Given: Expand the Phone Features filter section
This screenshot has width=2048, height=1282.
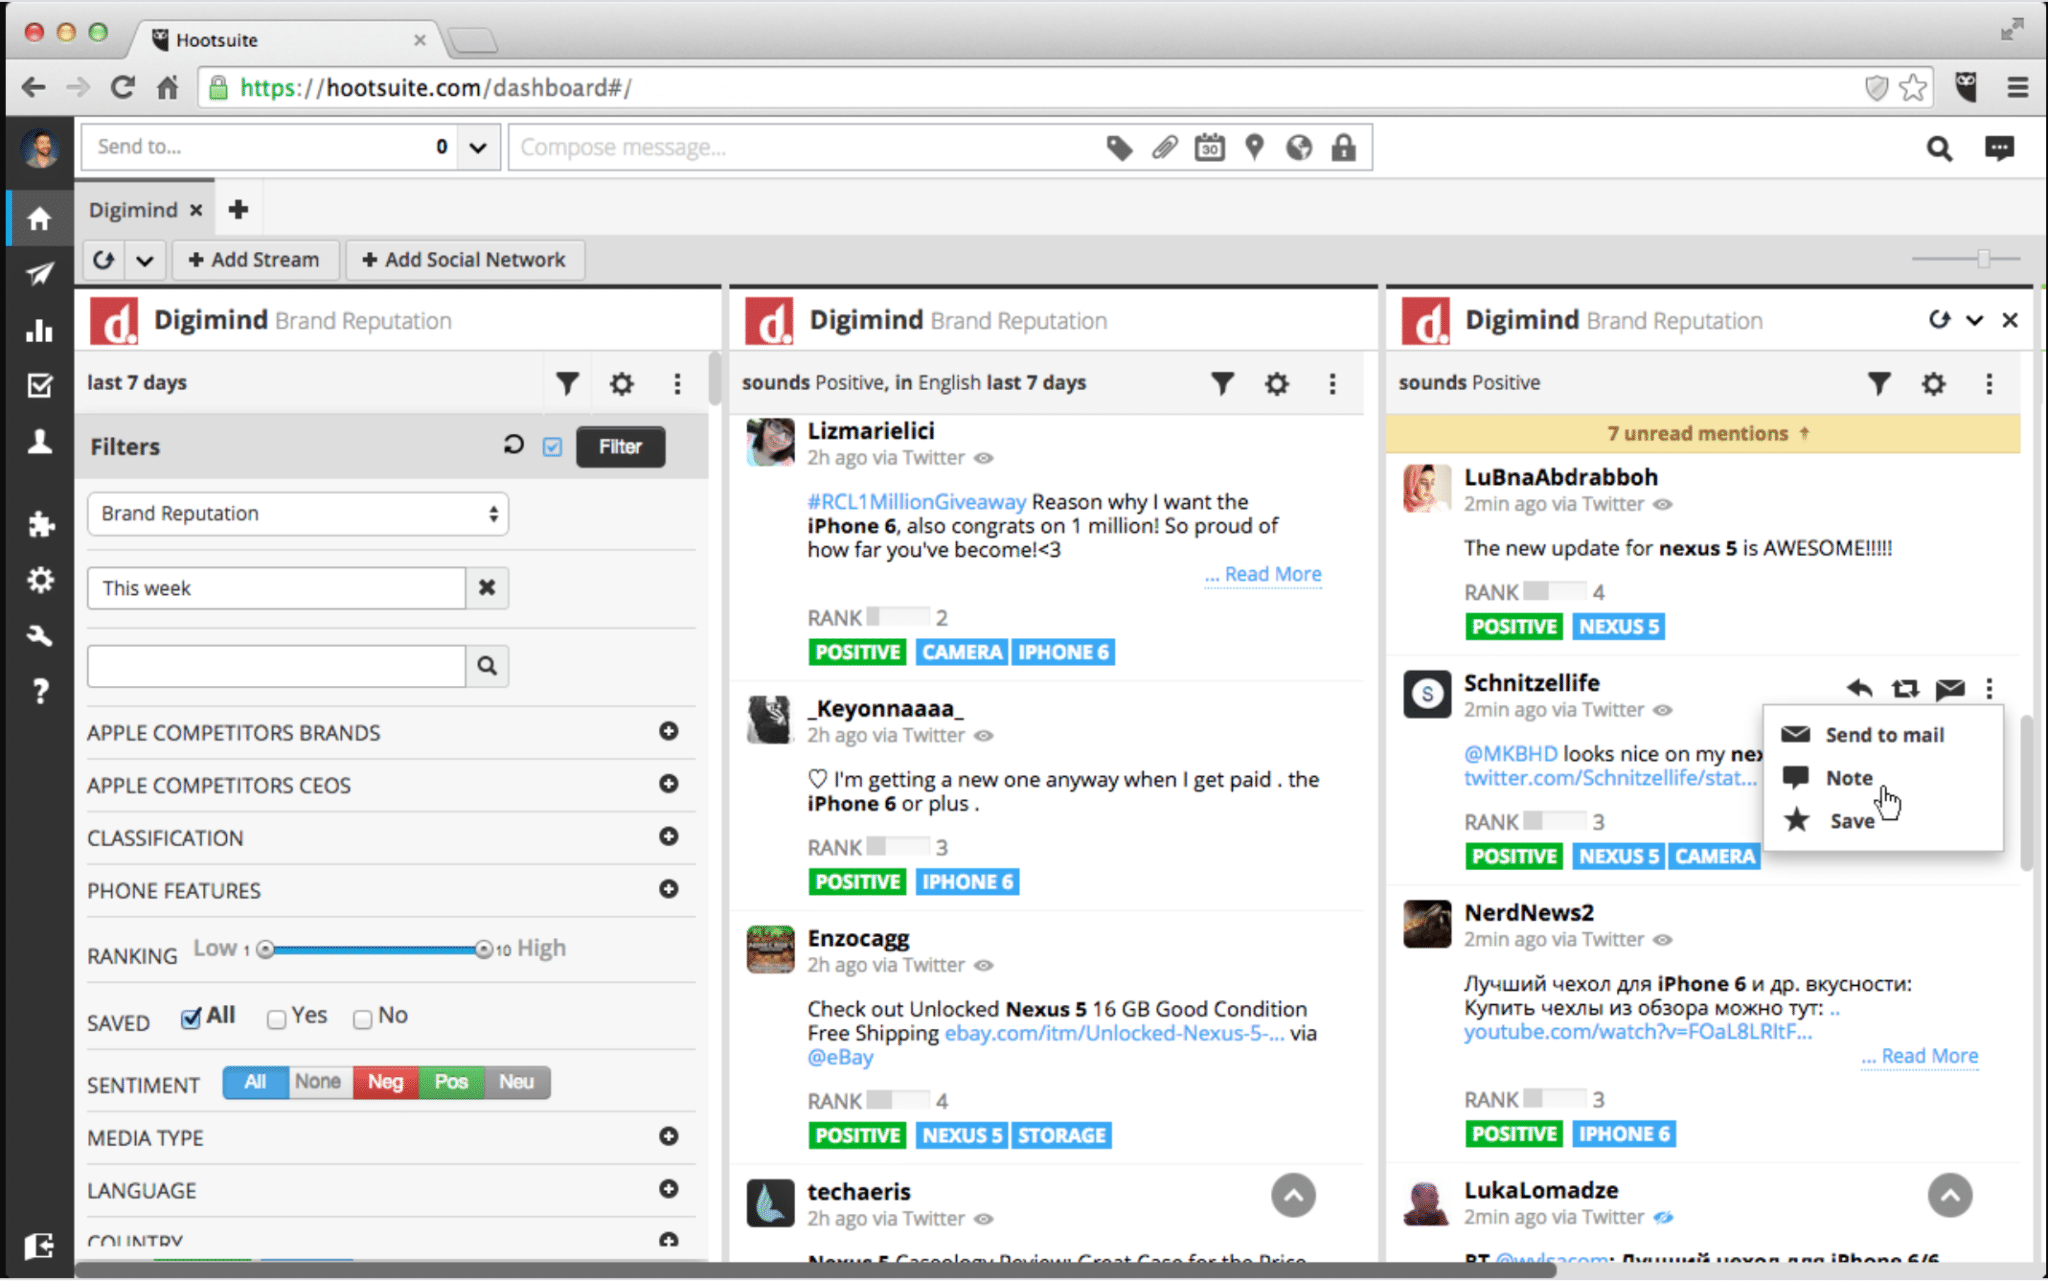Looking at the screenshot, I should [668, 889].
